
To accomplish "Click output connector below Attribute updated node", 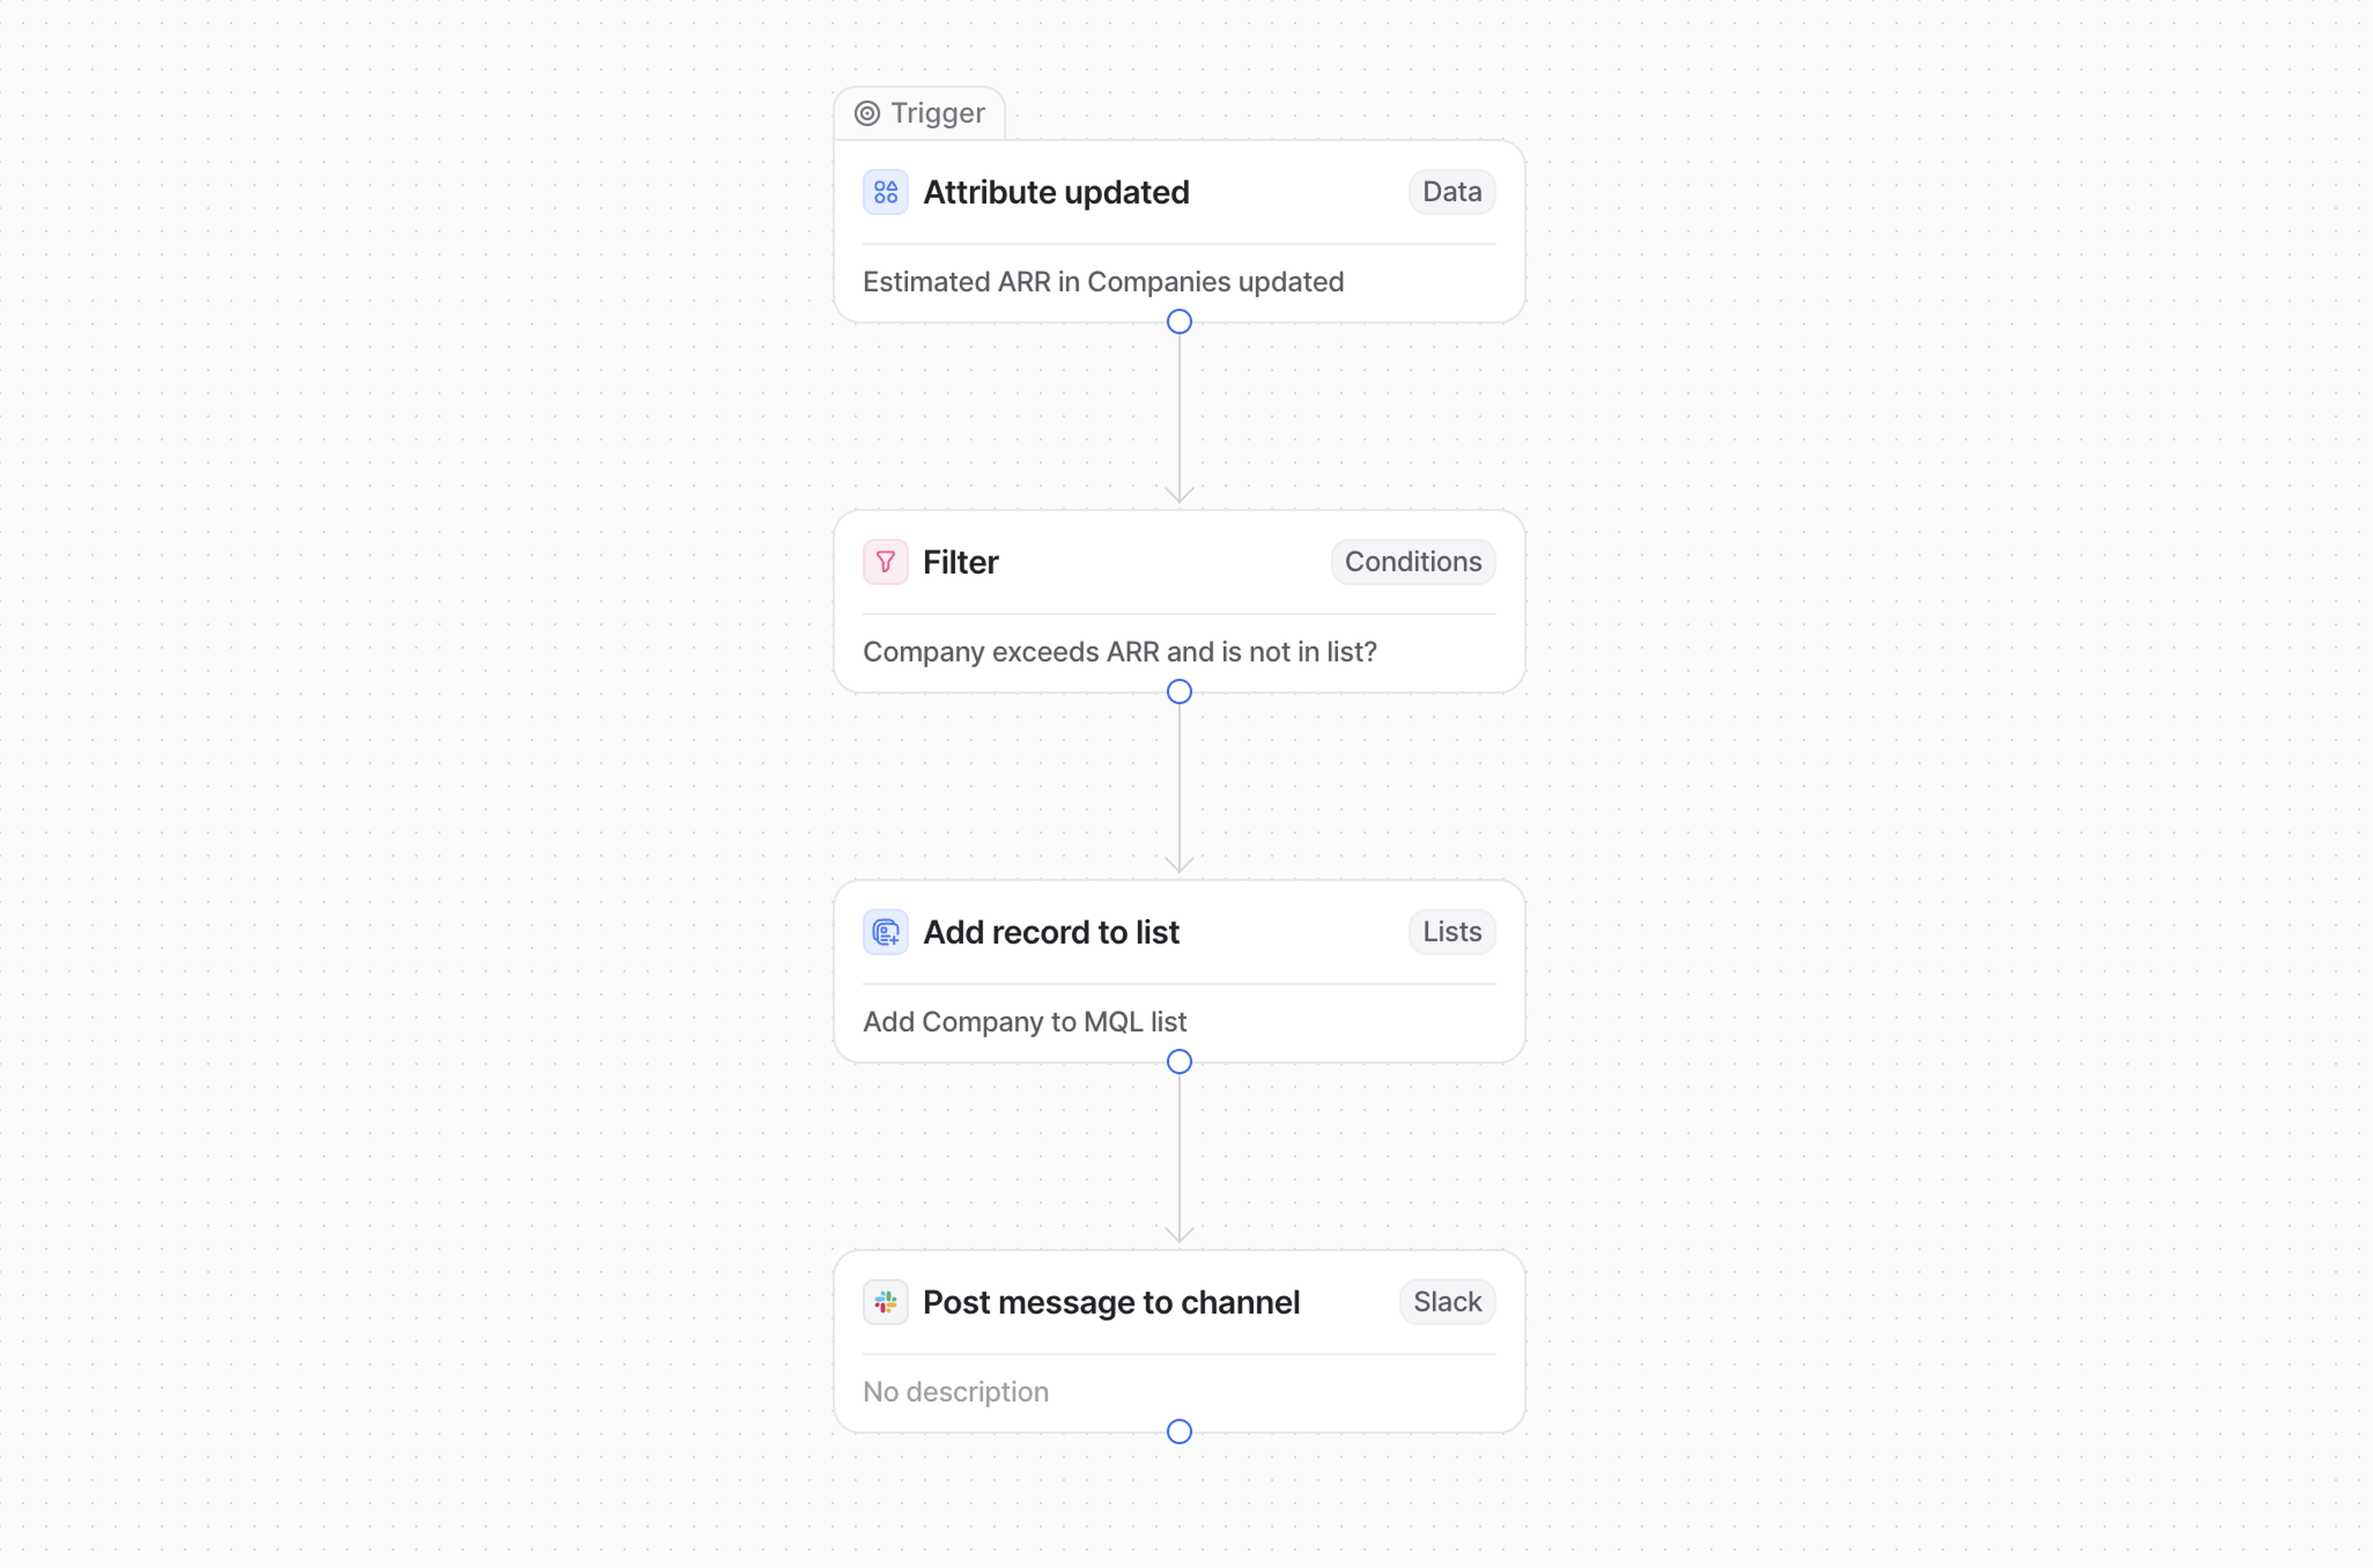I will pos(1179,322).
